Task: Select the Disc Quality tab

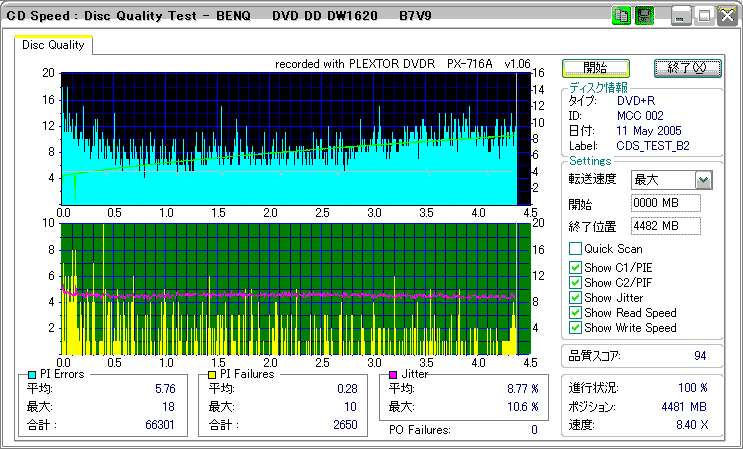Action: pos(54,45)
